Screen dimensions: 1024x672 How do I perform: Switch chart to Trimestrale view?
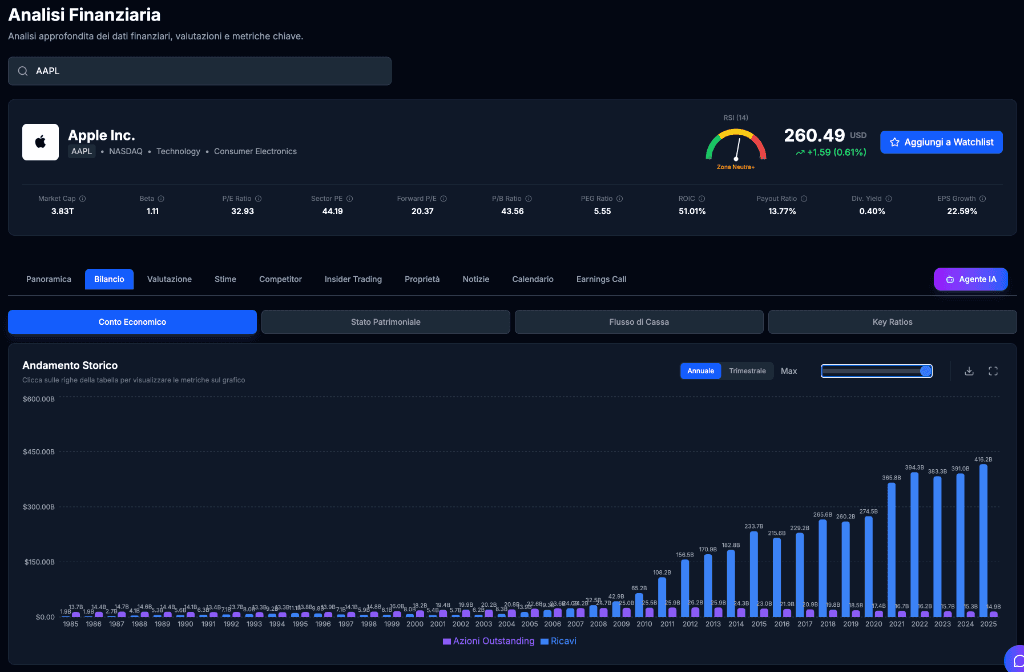747,371
